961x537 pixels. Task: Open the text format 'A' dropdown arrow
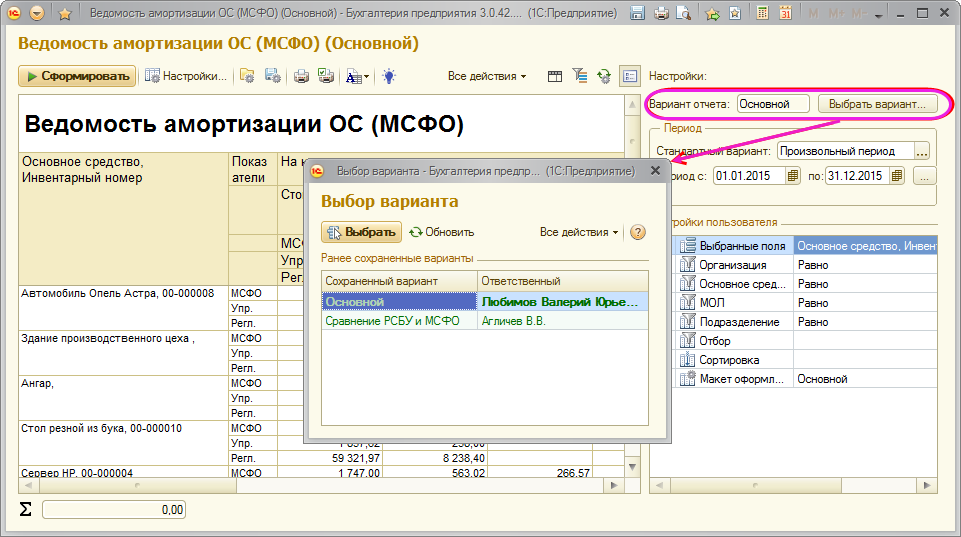click(x=366, y=76)
